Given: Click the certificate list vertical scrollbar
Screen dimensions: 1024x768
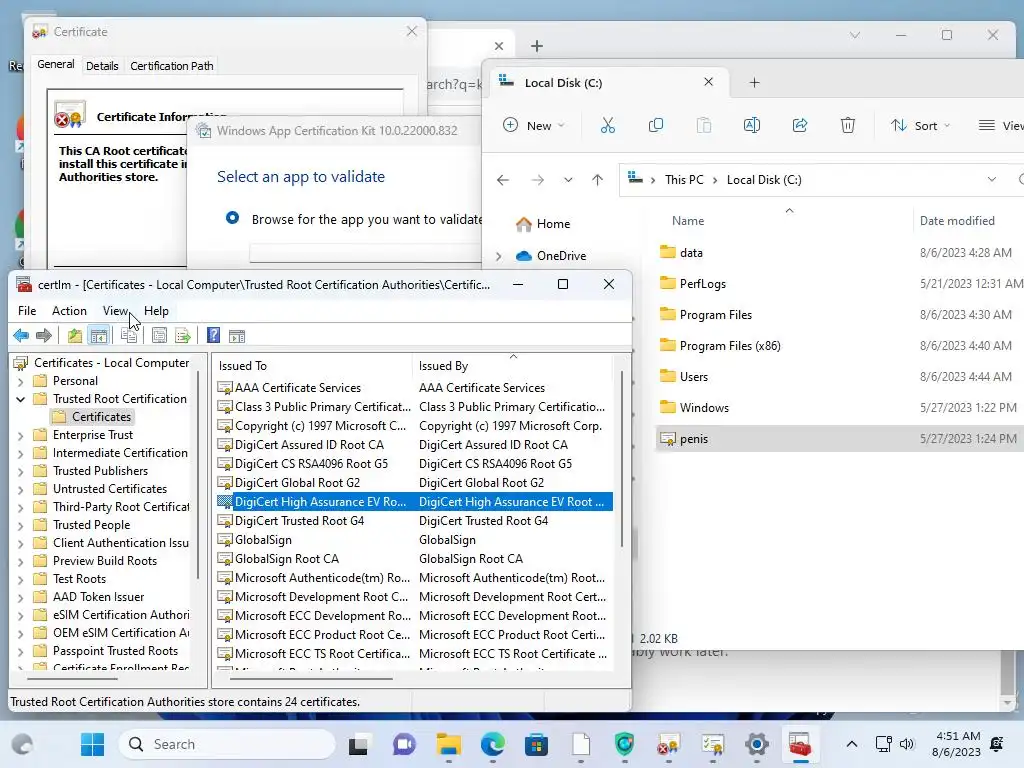Looking at the screenshot, I should [x=622, y=457].
